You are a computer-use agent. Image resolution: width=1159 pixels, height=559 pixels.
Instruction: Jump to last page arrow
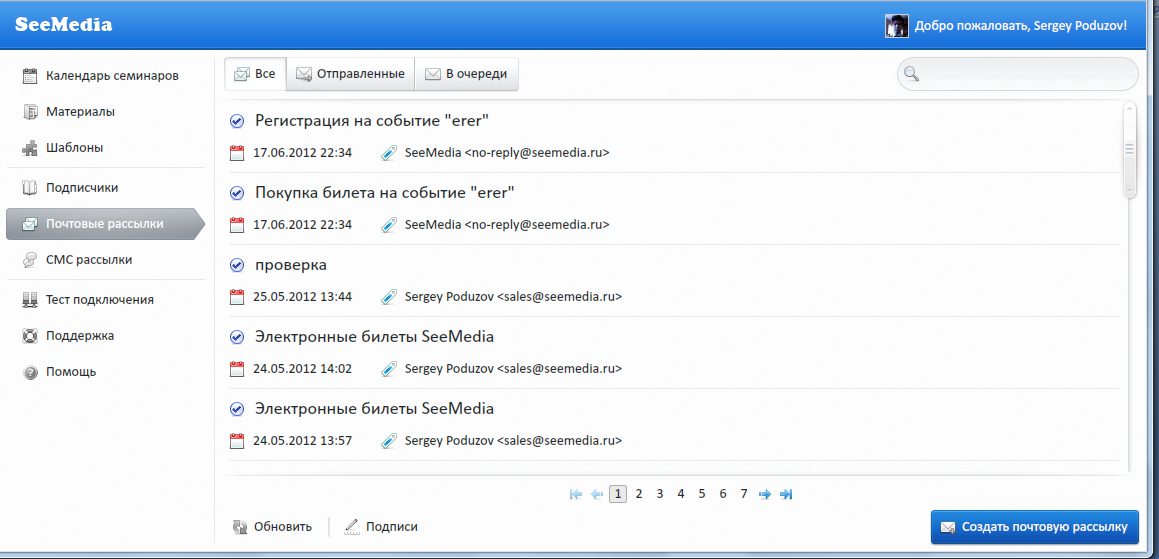pyautogui.click(x=786, y=494)
